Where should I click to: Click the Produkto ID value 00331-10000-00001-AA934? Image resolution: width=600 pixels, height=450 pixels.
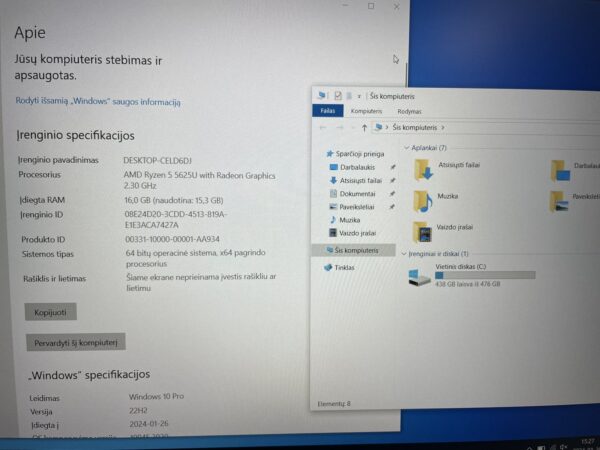point(172,240)
